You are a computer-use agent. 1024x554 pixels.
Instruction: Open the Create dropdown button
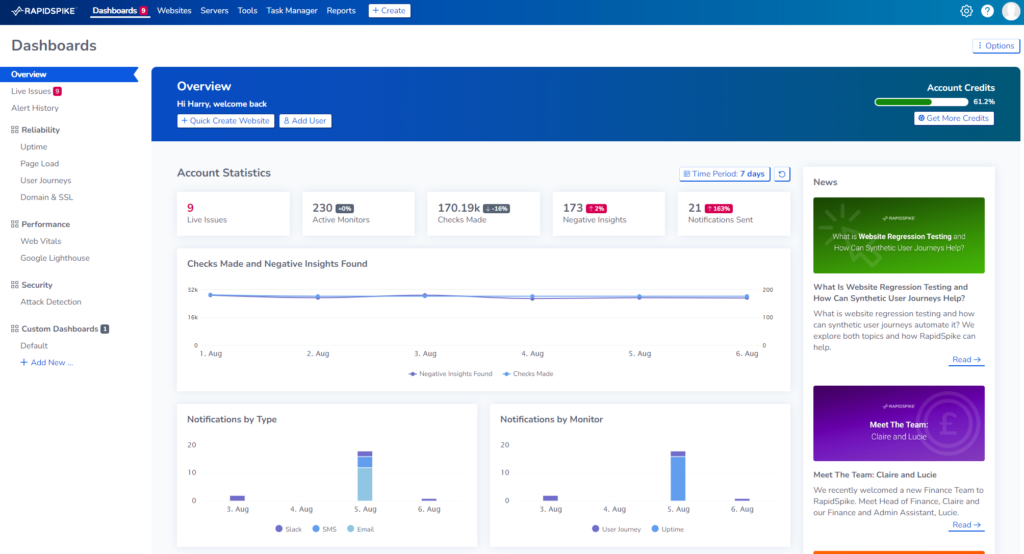(x=389, y=10)
